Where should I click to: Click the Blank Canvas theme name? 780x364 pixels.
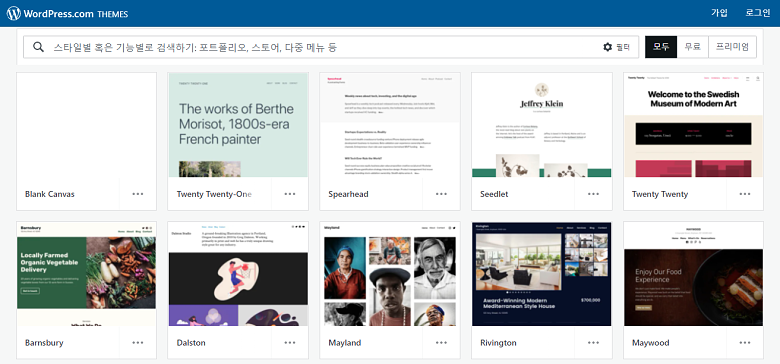pos(50,194)
